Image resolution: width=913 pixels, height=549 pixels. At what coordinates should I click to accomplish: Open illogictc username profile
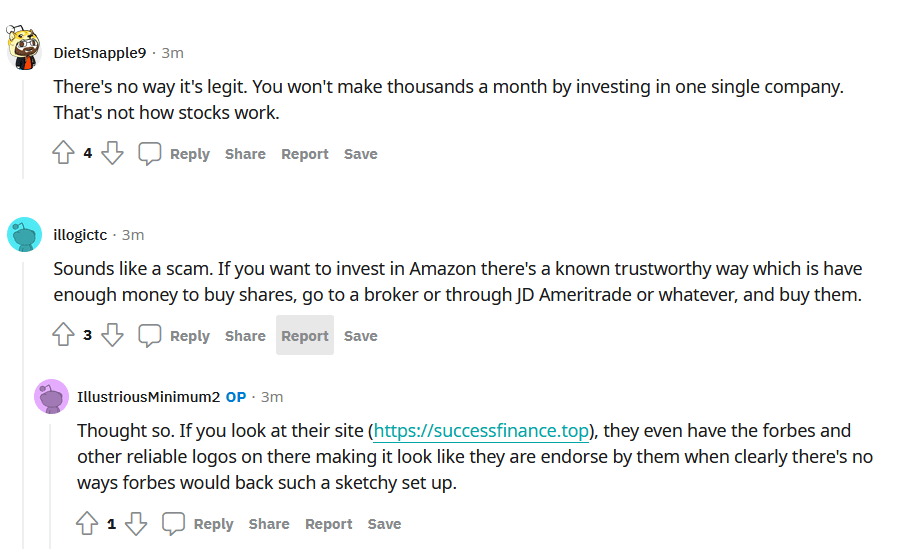pos(80,235)
